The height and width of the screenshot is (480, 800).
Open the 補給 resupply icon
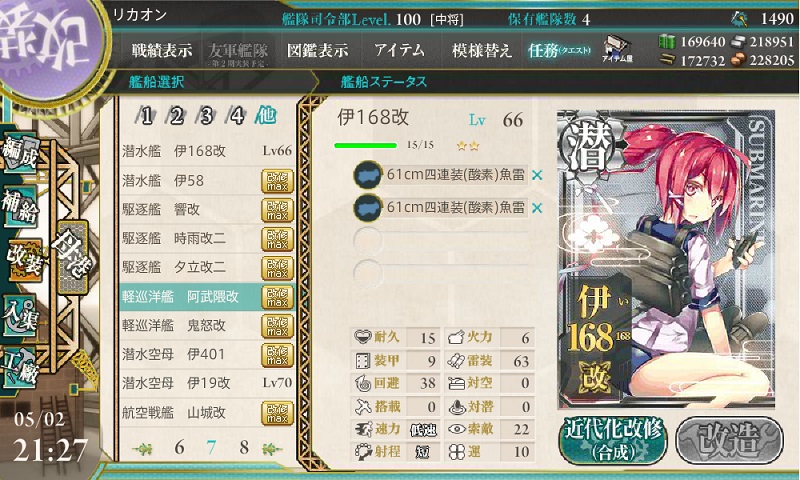click(x=20, y=206)
